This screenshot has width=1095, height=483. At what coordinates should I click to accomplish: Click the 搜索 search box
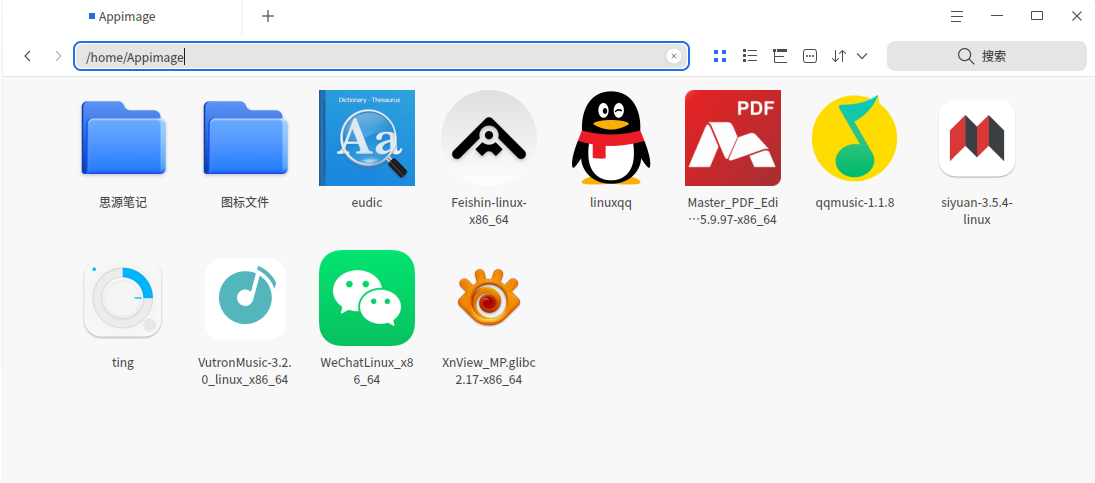click(x=987, y=57)
